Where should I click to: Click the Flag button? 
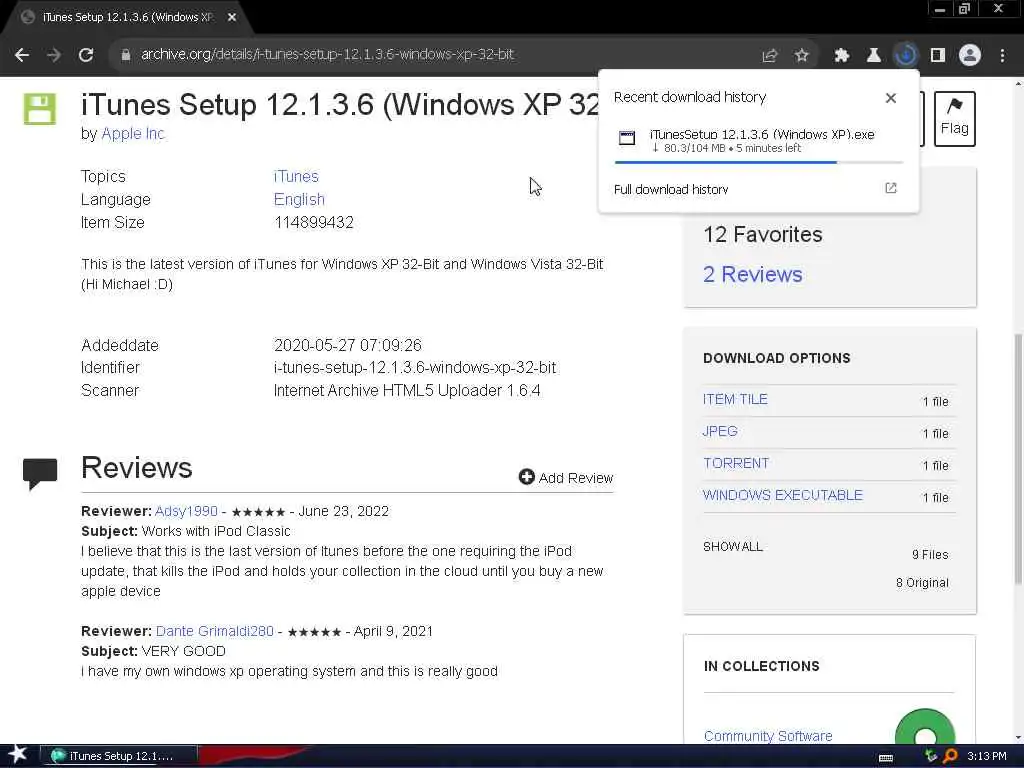click(954, 119)
